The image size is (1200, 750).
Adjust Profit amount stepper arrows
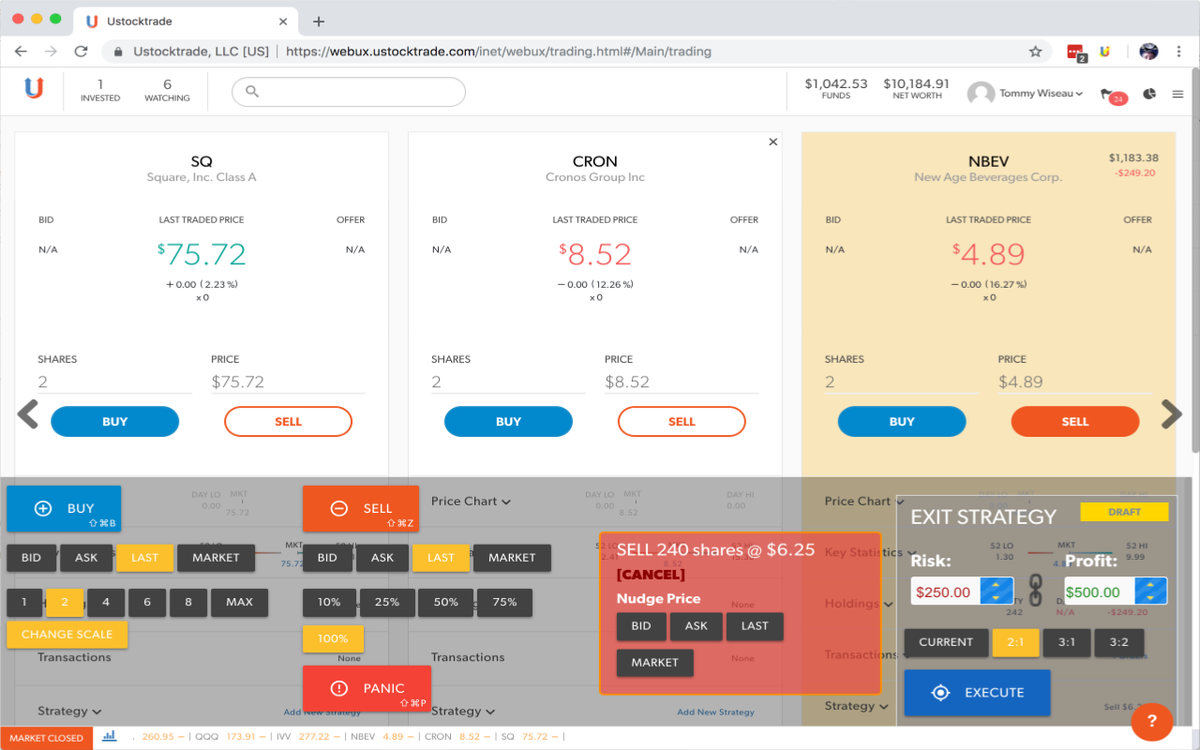(x=1150, y=591)
